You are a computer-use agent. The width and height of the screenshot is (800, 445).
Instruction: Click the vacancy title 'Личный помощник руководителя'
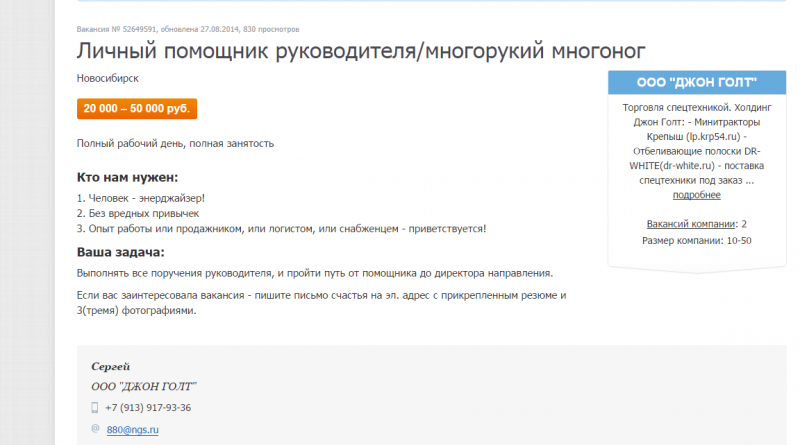361,50
